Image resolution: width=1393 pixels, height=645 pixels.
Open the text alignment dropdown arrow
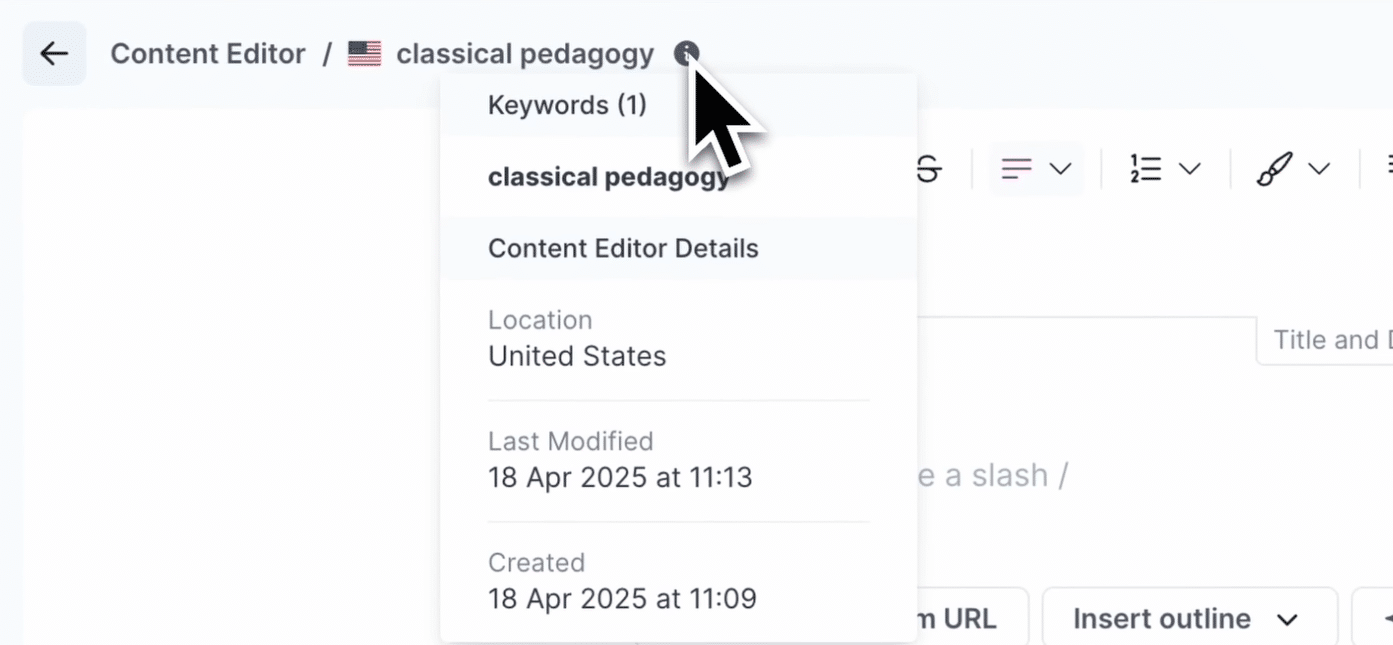(x=1060, y=169)
